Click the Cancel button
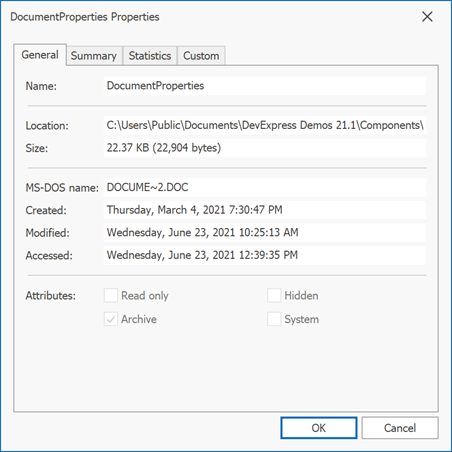The height and width of the screenshot is (452, 452). point(400,428)
